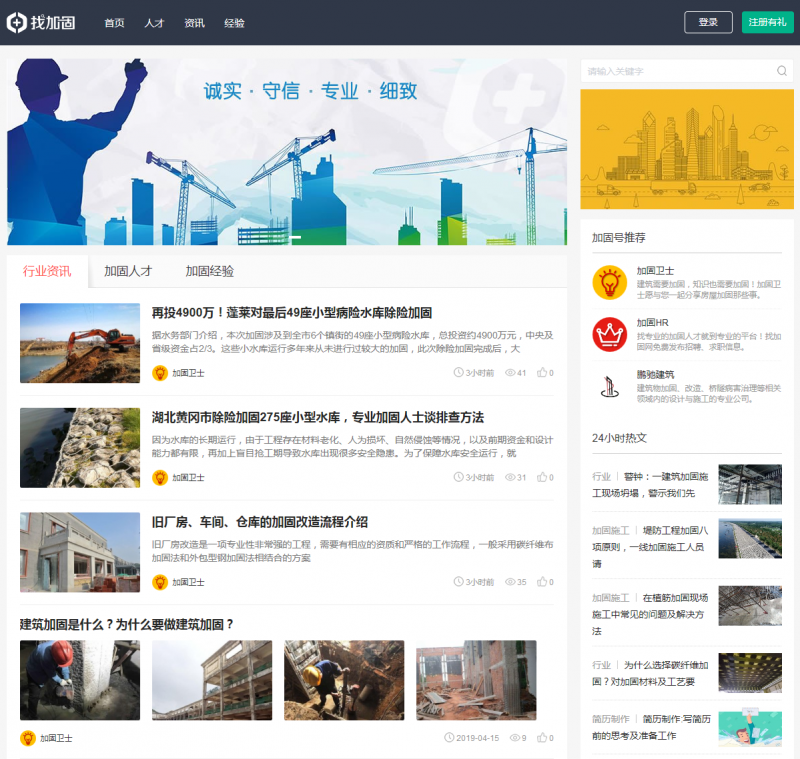This screenshot has height=759, width=800.
Task: Select the 加固人才 tab
Action: pyautogui.click(x=128, y=271)
